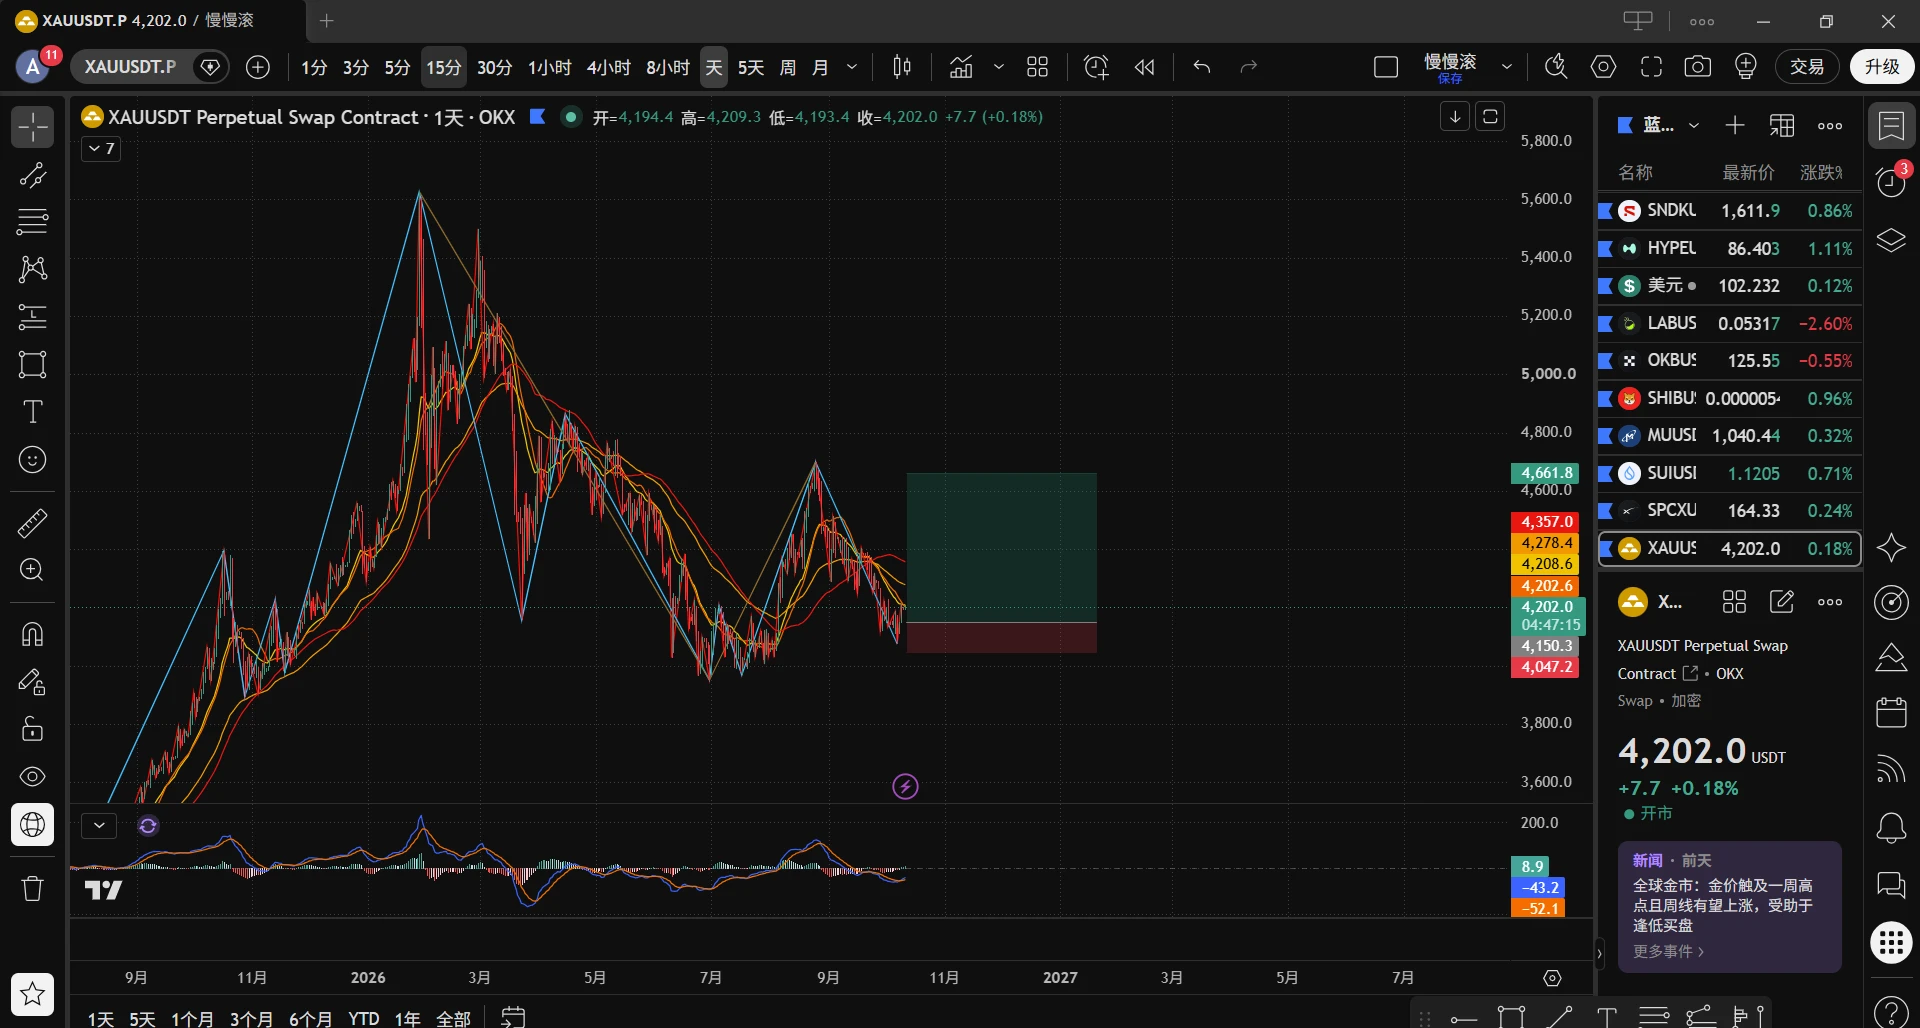Select the SUIUSI watchlist row
1920x1028 pixels.
point(1729,473)
